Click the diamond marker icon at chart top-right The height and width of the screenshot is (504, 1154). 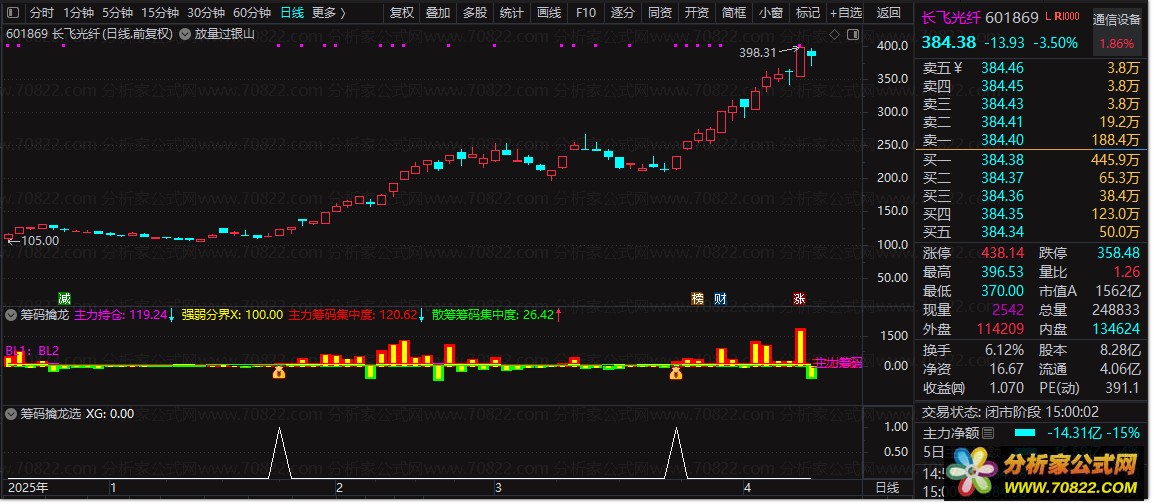(x=834, y=34)
